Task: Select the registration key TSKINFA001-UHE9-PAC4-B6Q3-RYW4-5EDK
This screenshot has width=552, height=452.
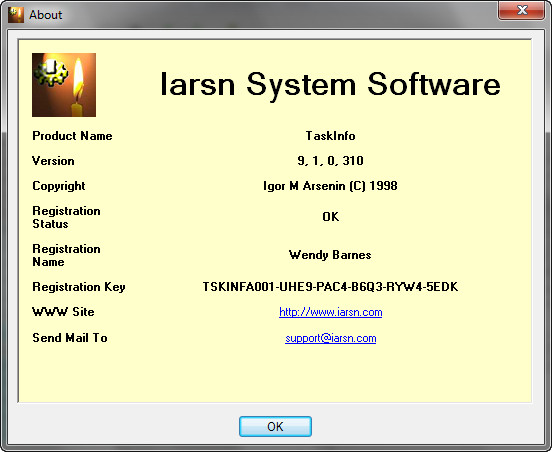Action: click(x=330, y=287)
